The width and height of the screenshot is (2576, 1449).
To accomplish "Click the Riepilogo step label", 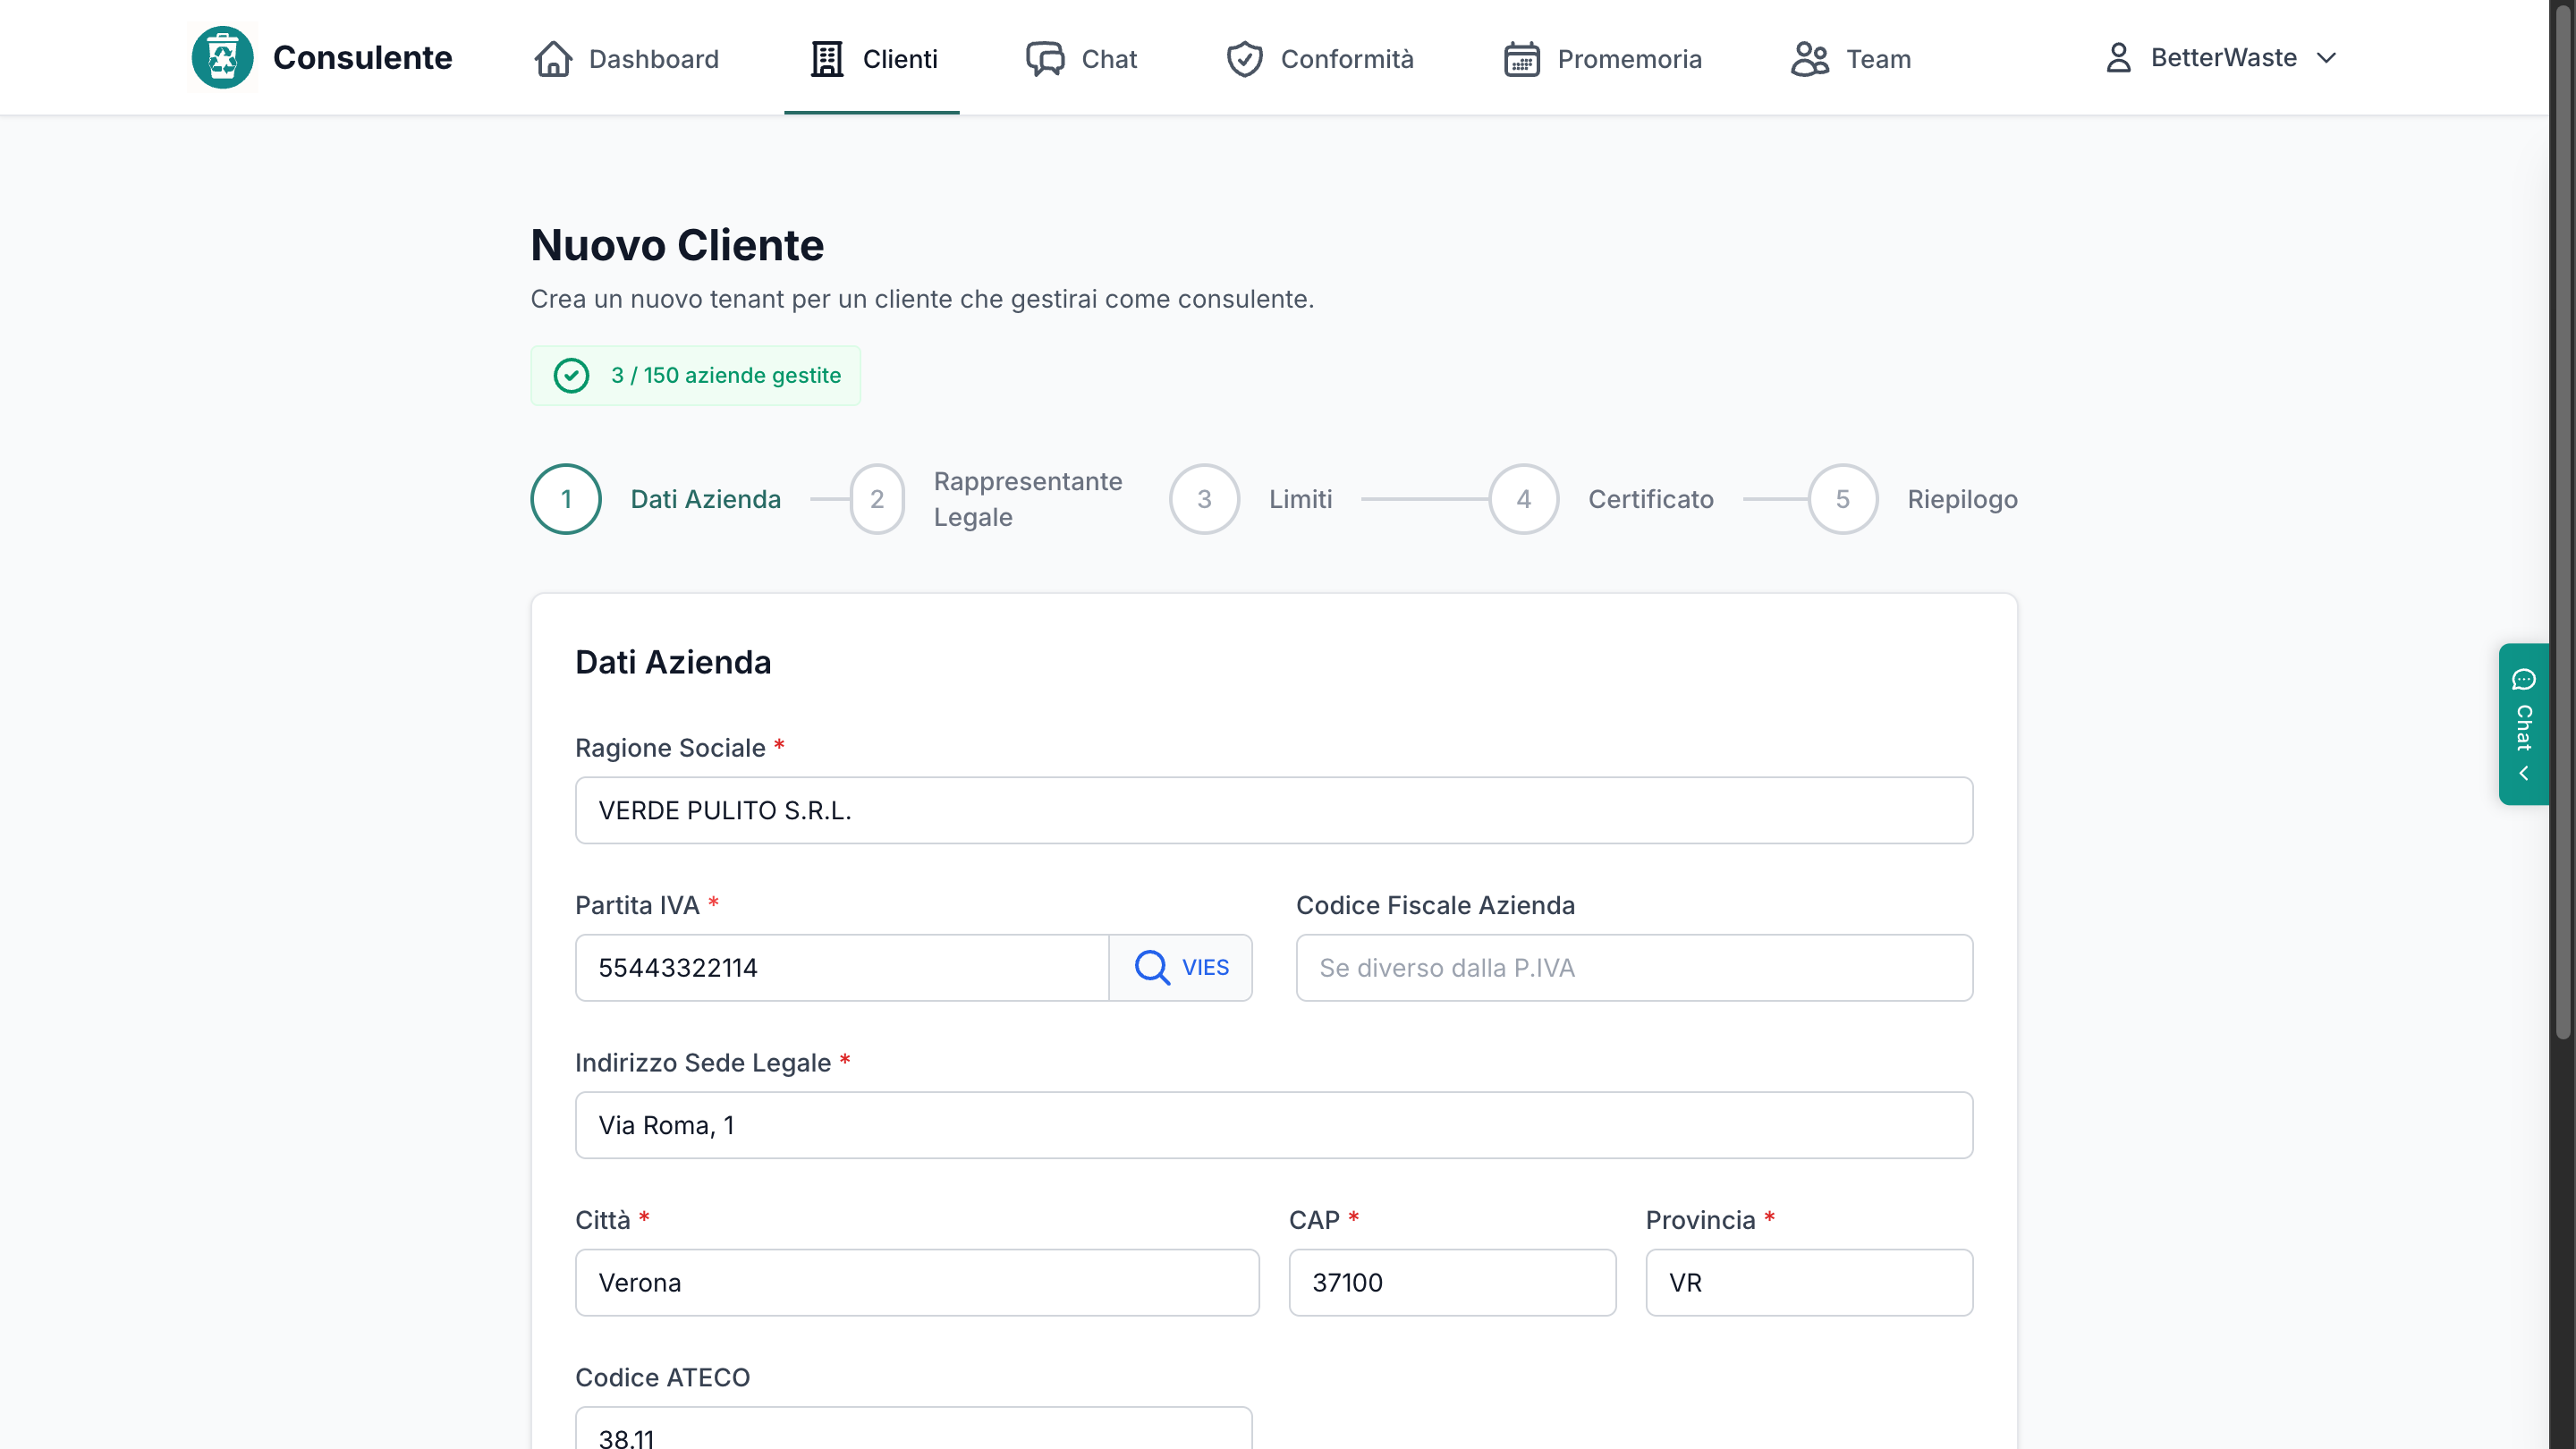I will pos(1962,499).
